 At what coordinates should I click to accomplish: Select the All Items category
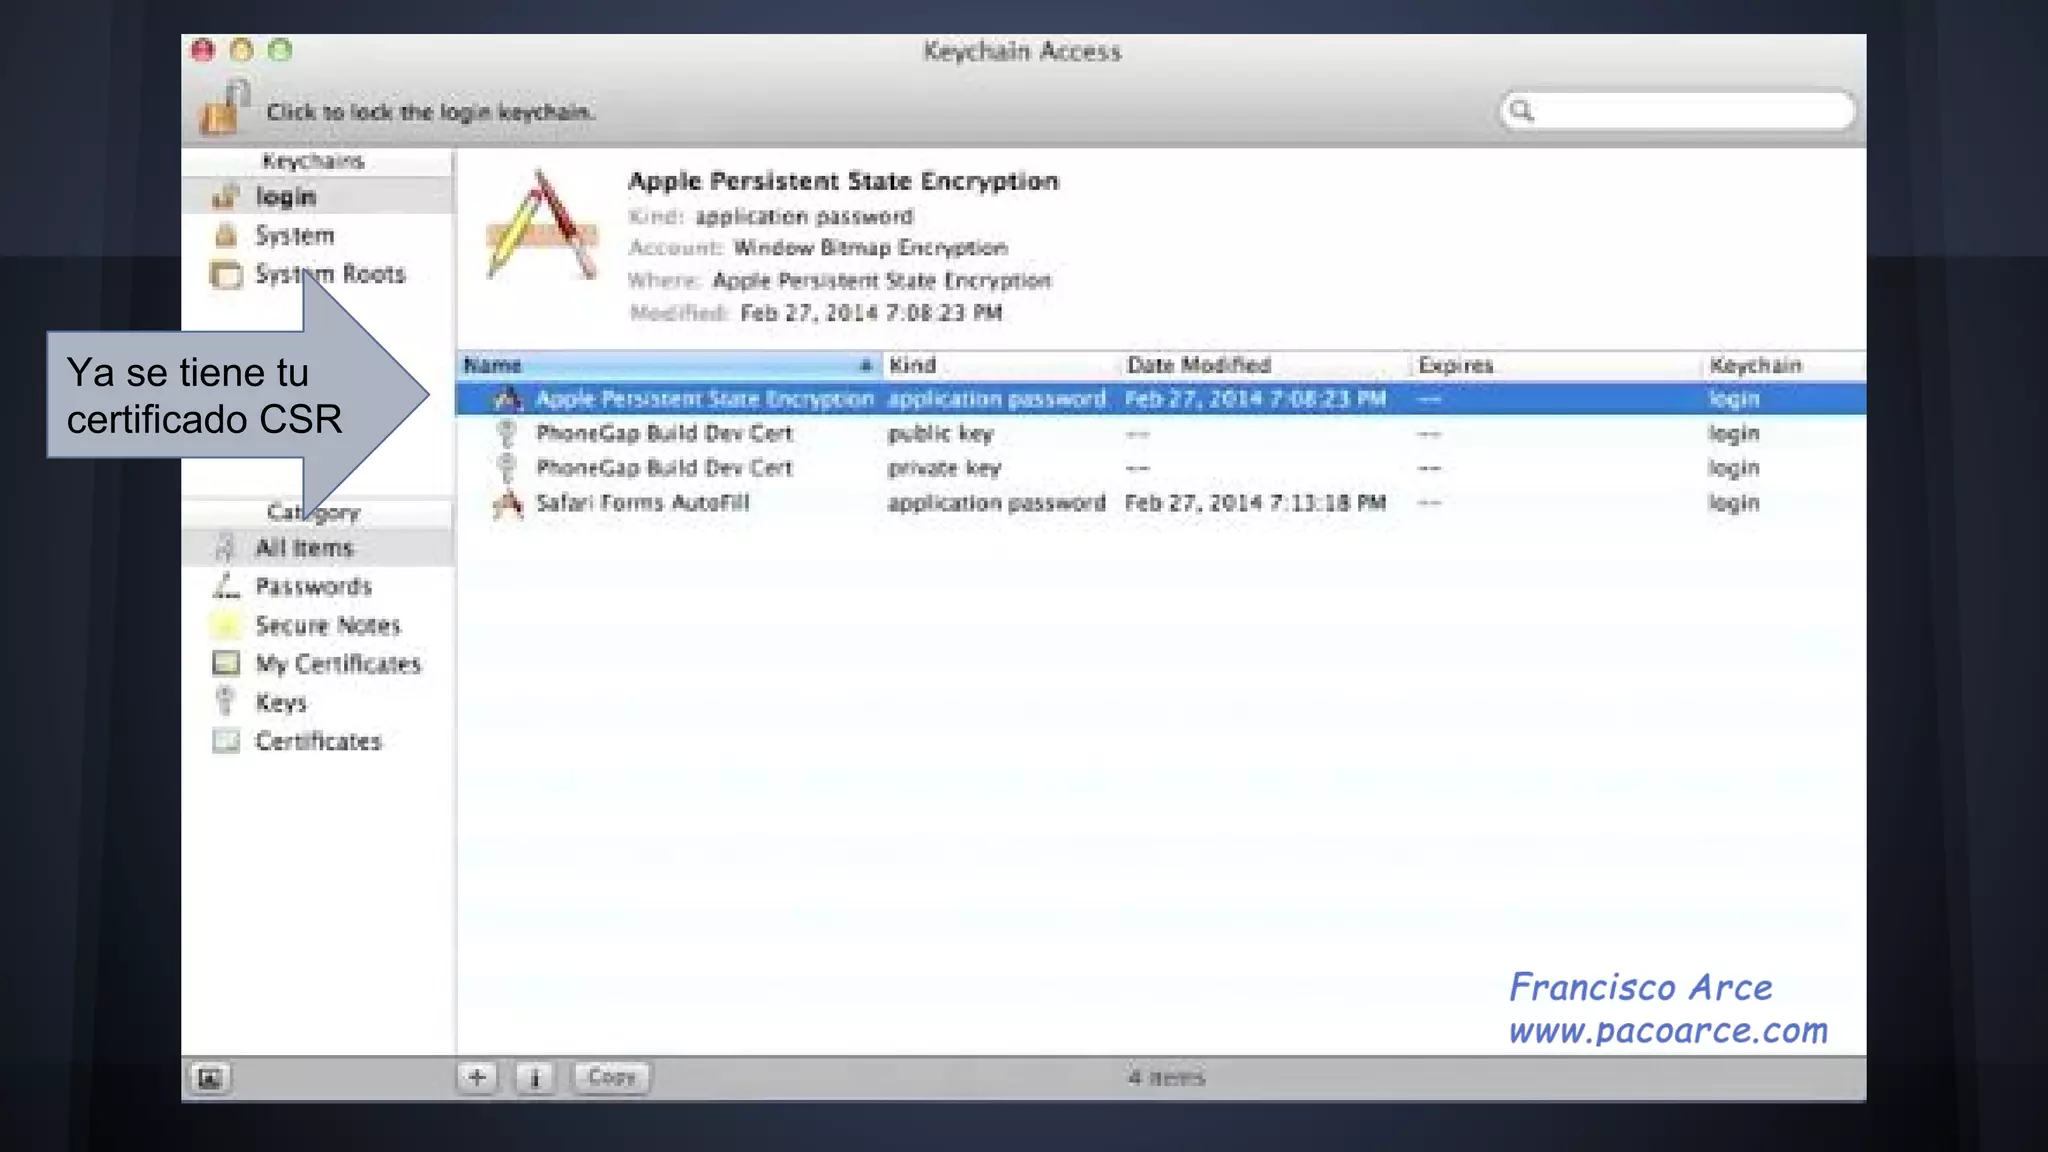point(304,548)
